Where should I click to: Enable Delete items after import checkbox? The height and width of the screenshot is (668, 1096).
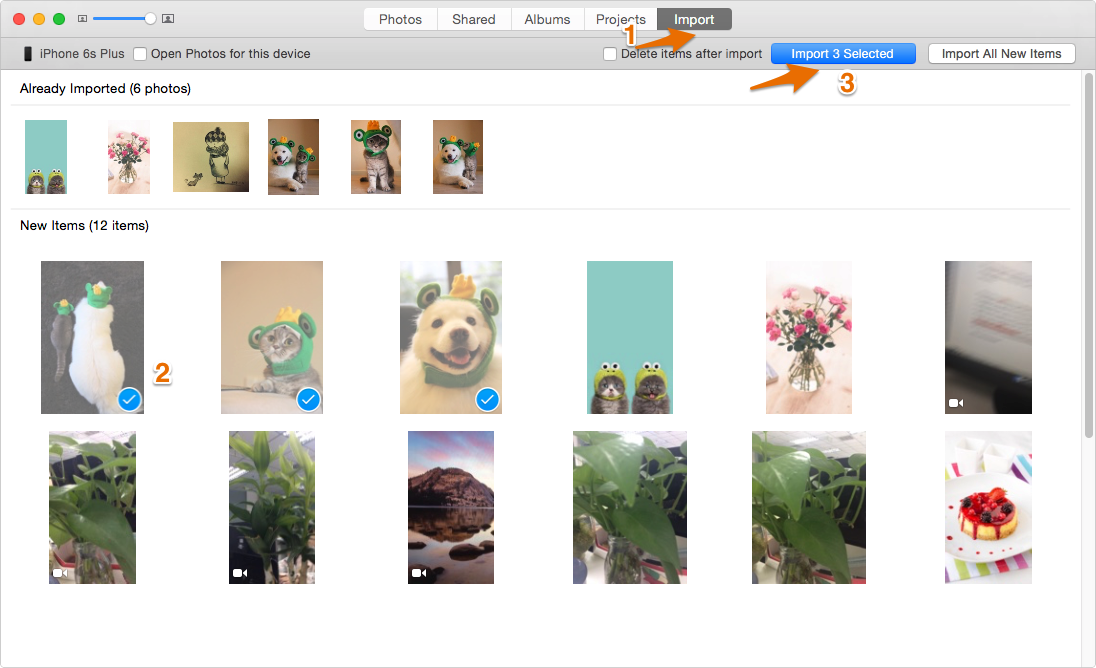tap(610, 54)
